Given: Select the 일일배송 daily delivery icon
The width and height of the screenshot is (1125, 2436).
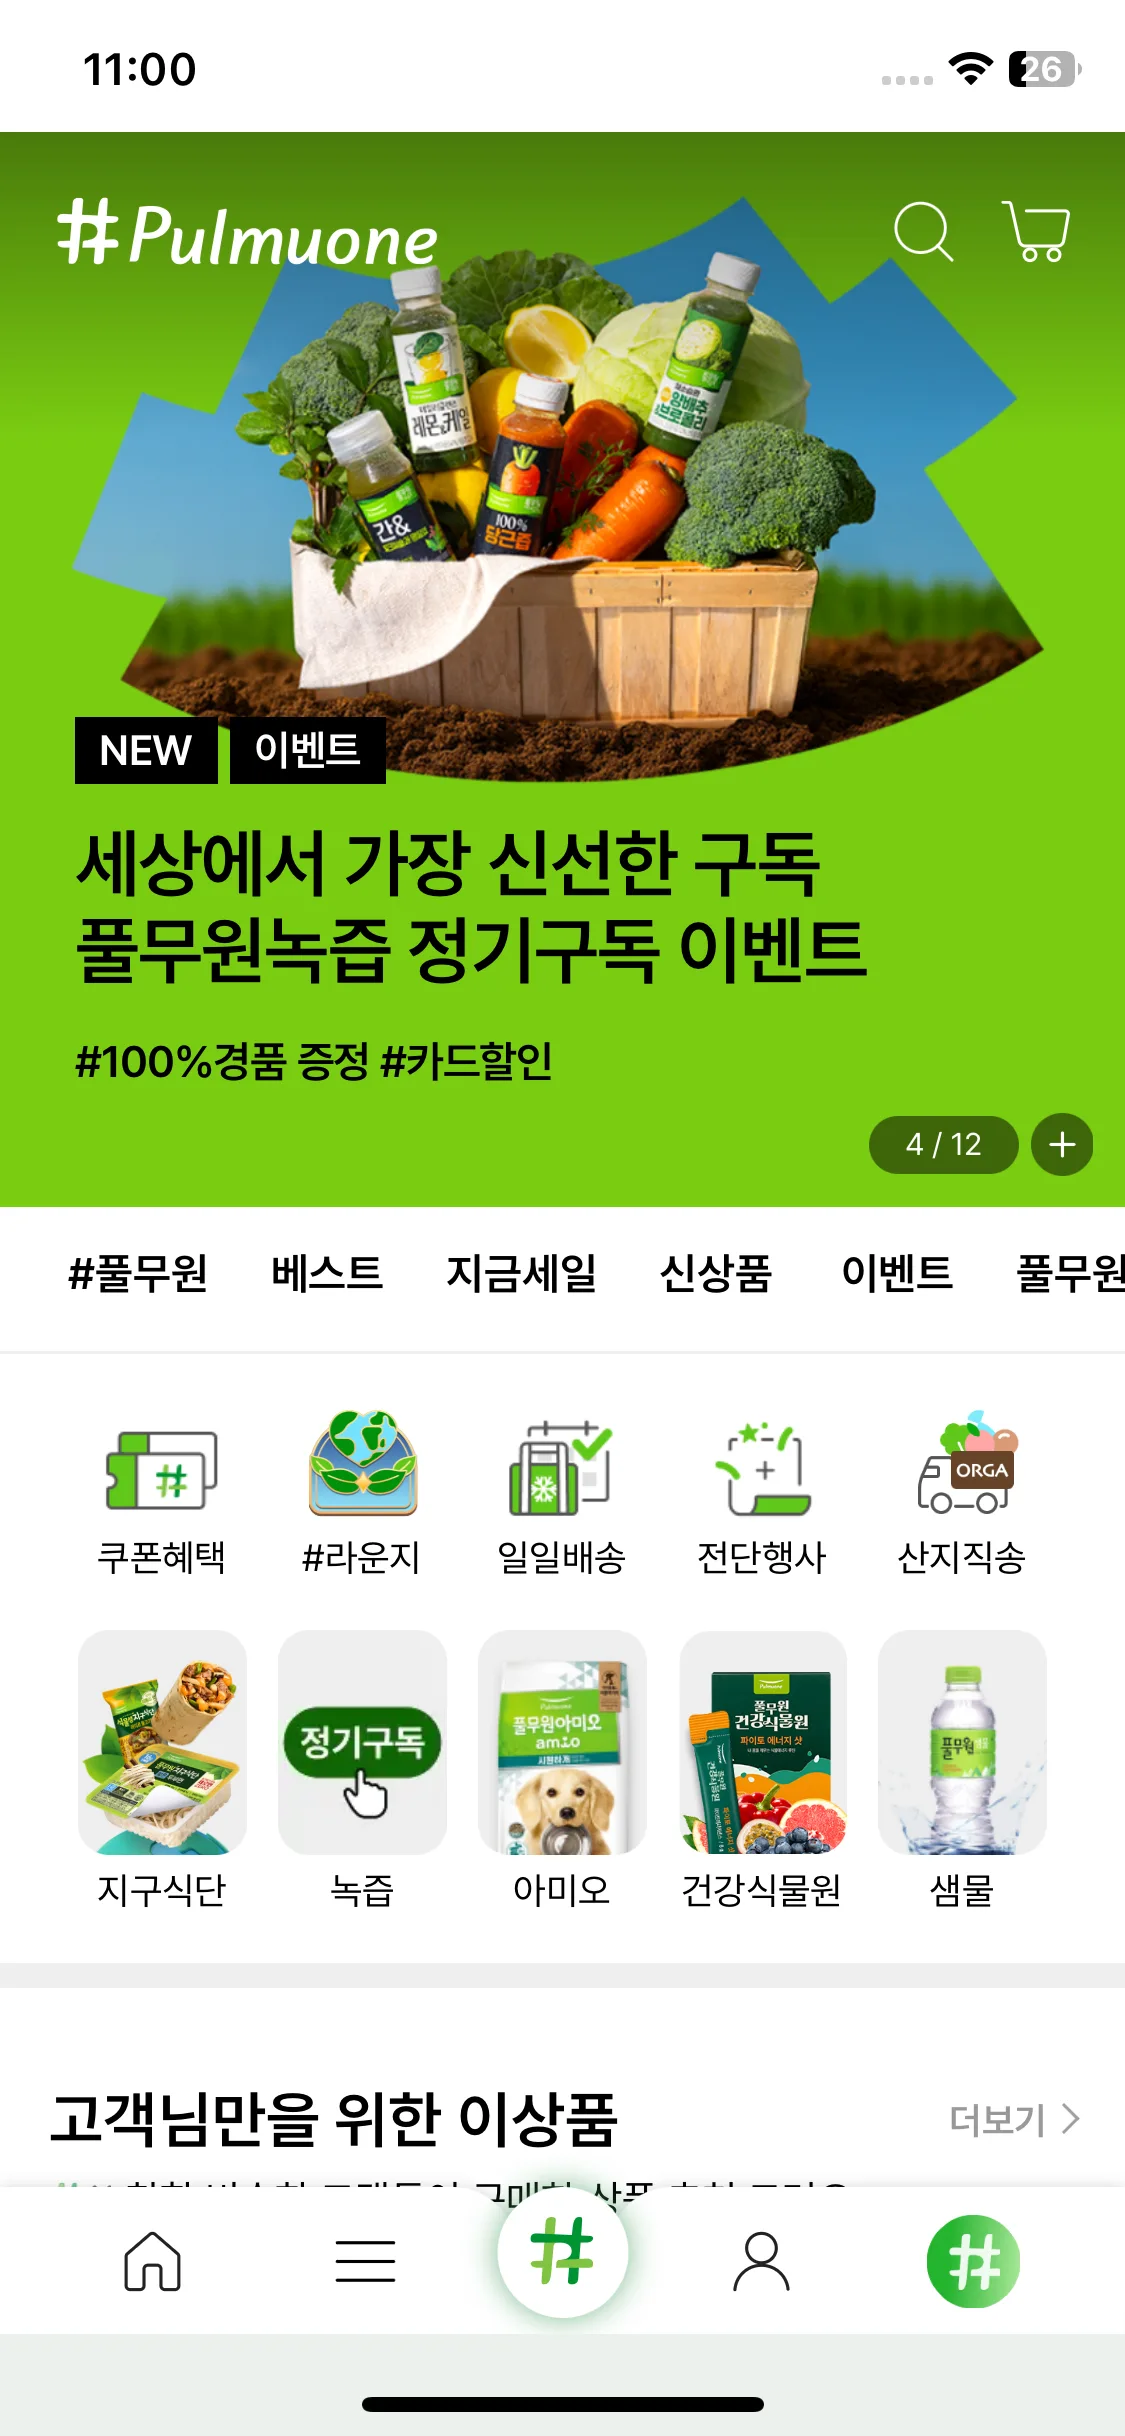Looking at the screenshot, I should coord(561,1467).
